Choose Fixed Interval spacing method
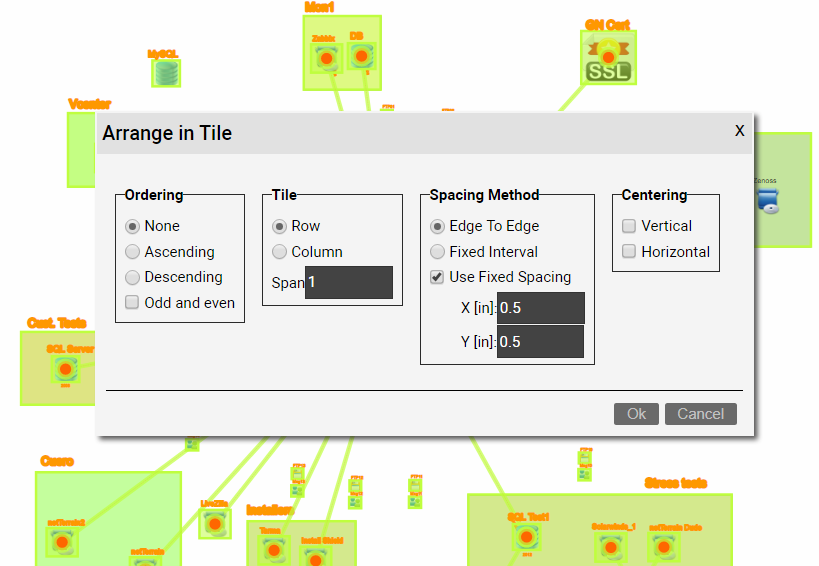This screenshot has height=566, width=819. click(x=437, y=252)
